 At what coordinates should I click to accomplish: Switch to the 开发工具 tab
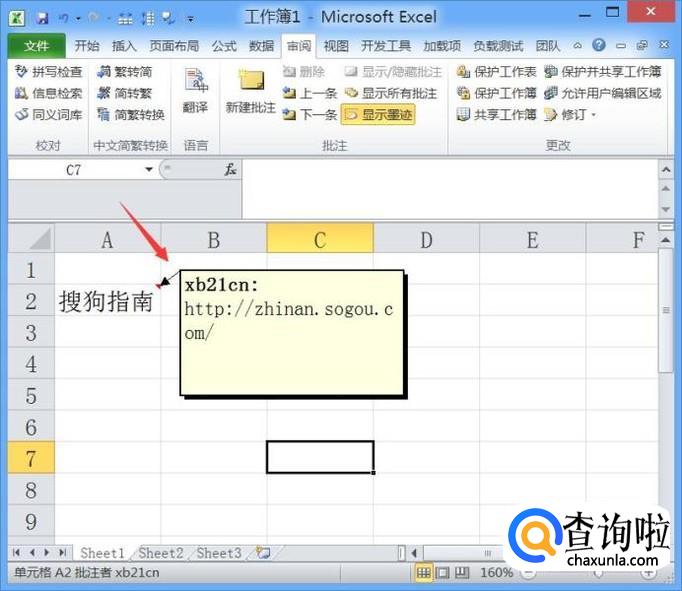pos(386,46)
